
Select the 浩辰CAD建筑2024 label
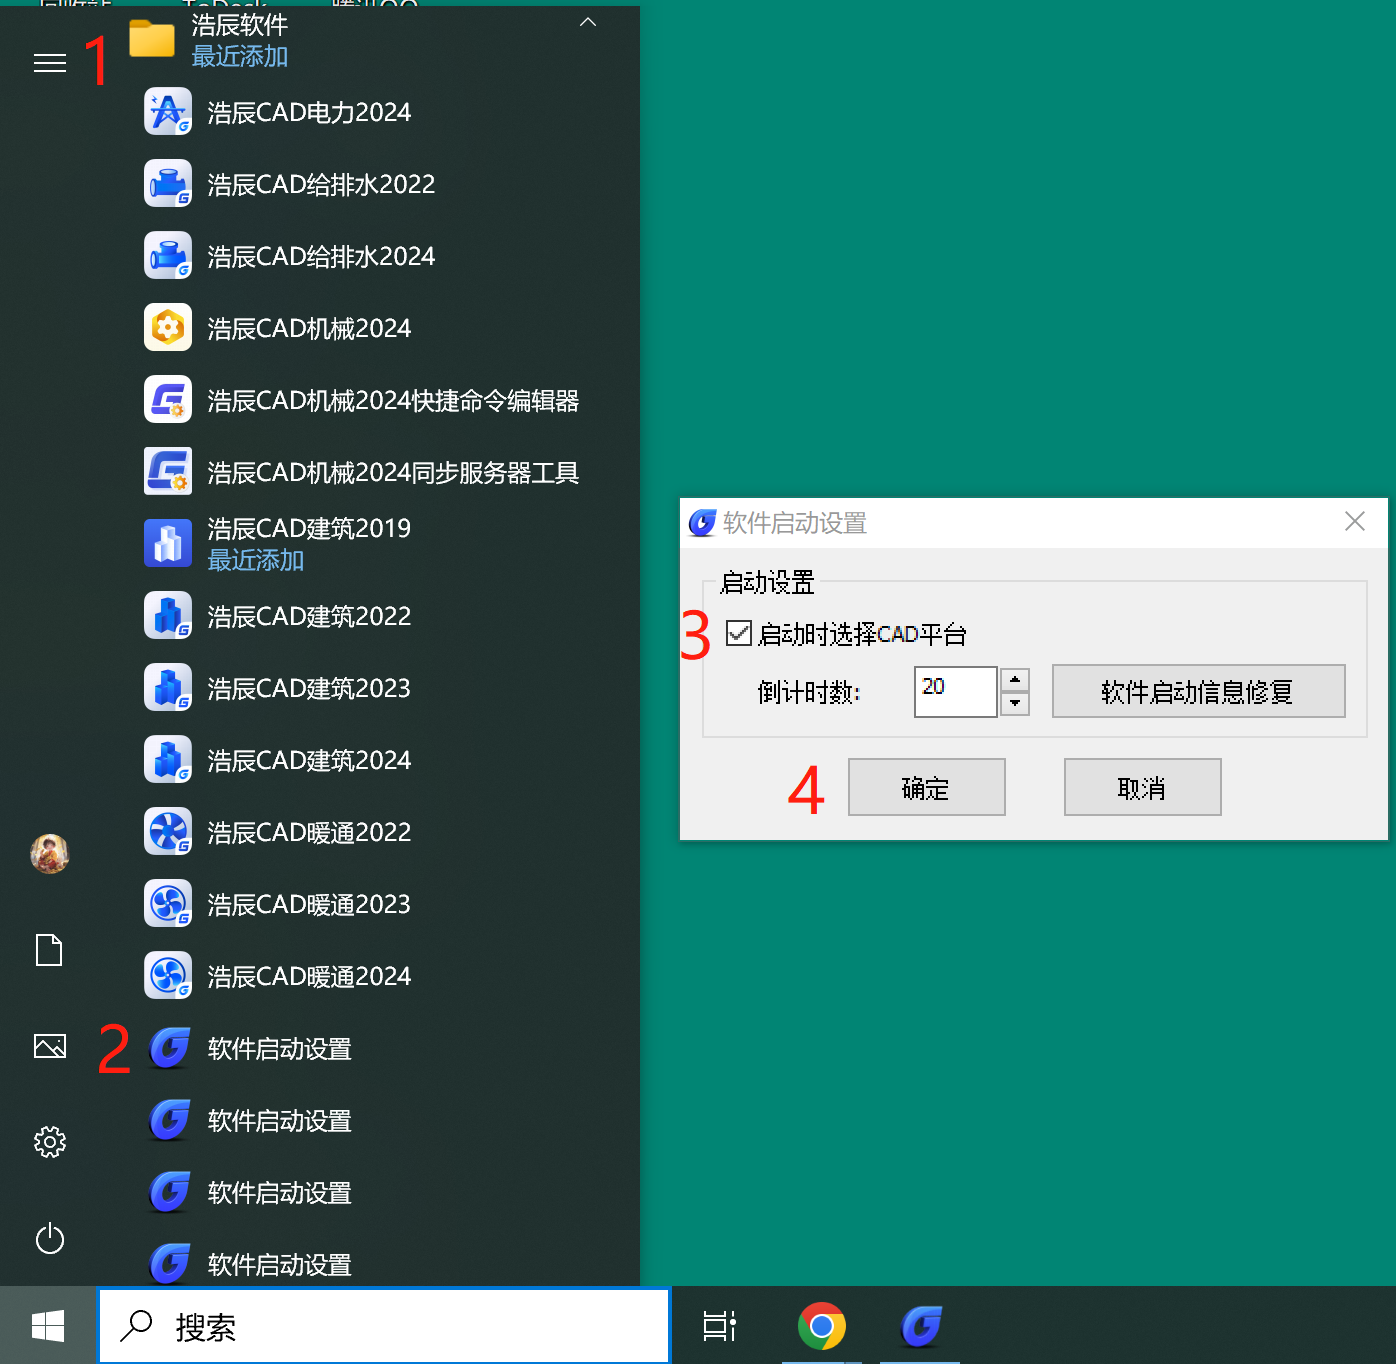pos(309,760)
